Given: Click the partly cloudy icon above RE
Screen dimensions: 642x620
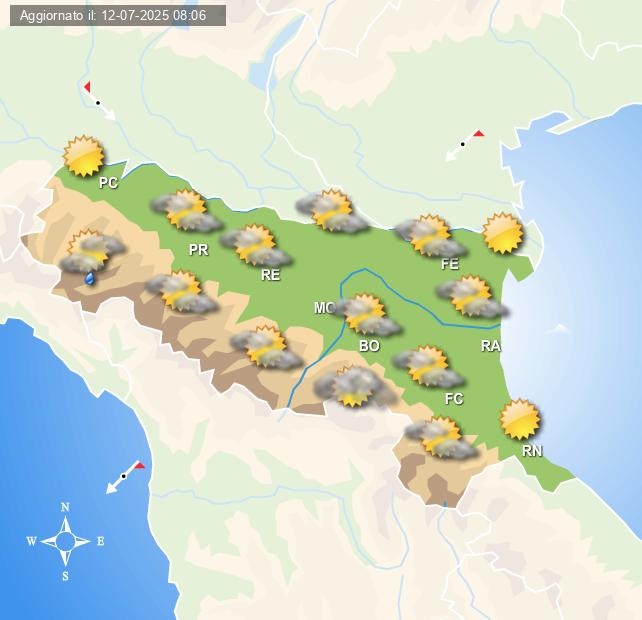Looking at the screenshot, I should point(256,245).
